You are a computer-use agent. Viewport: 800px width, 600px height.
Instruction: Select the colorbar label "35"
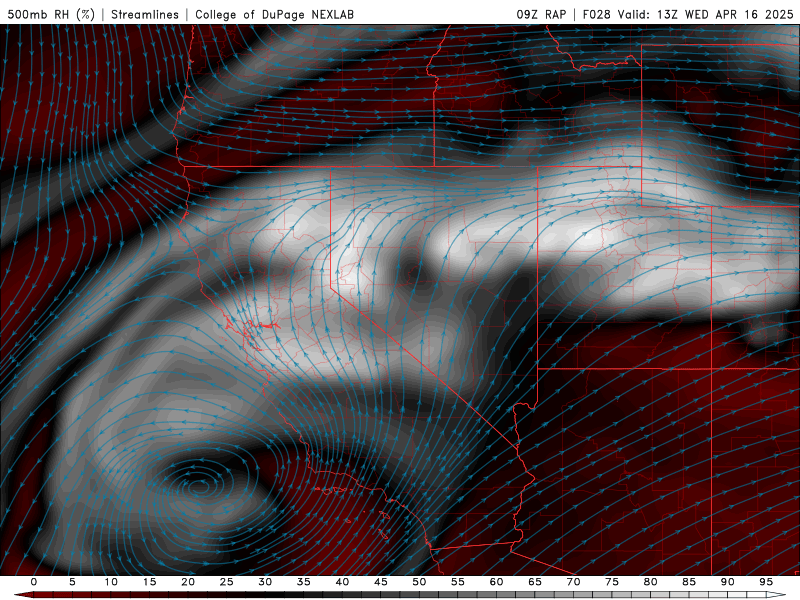[x=304, y=582]
